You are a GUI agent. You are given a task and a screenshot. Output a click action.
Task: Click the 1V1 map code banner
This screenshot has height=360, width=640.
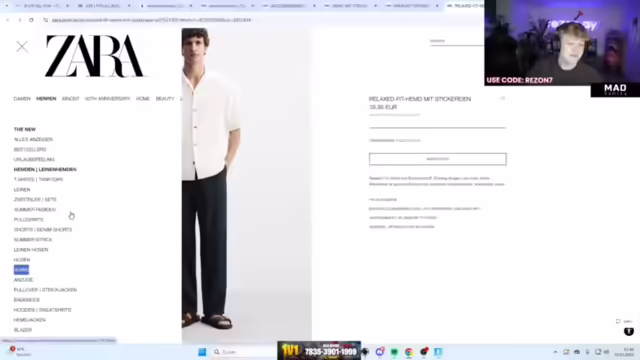(x=319, y=350)
